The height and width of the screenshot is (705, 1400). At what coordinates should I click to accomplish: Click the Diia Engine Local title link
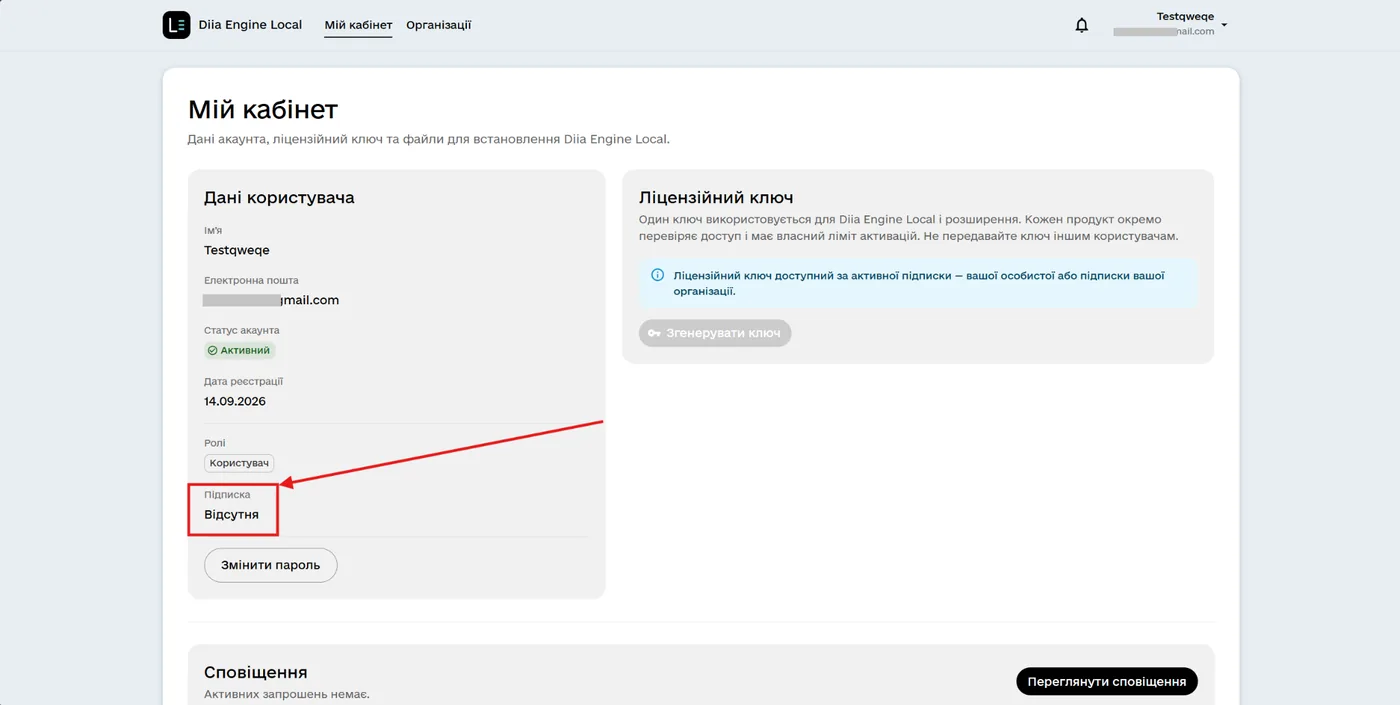[x=250, y=25]
